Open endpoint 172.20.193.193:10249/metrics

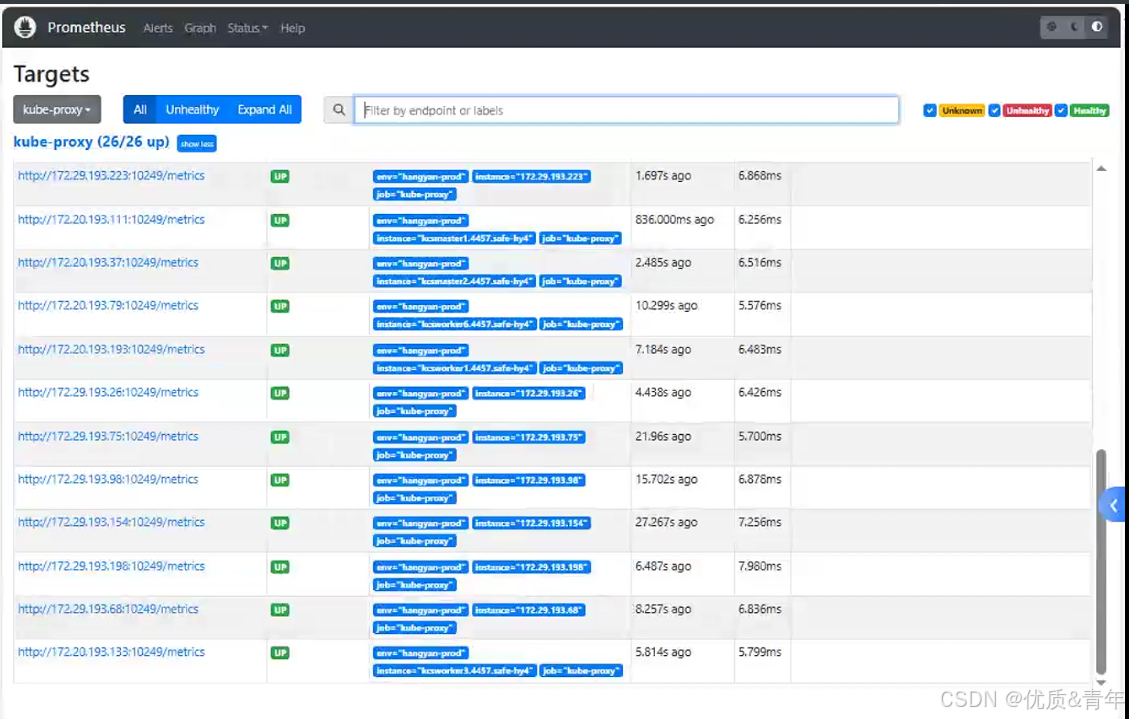(111, 350)
